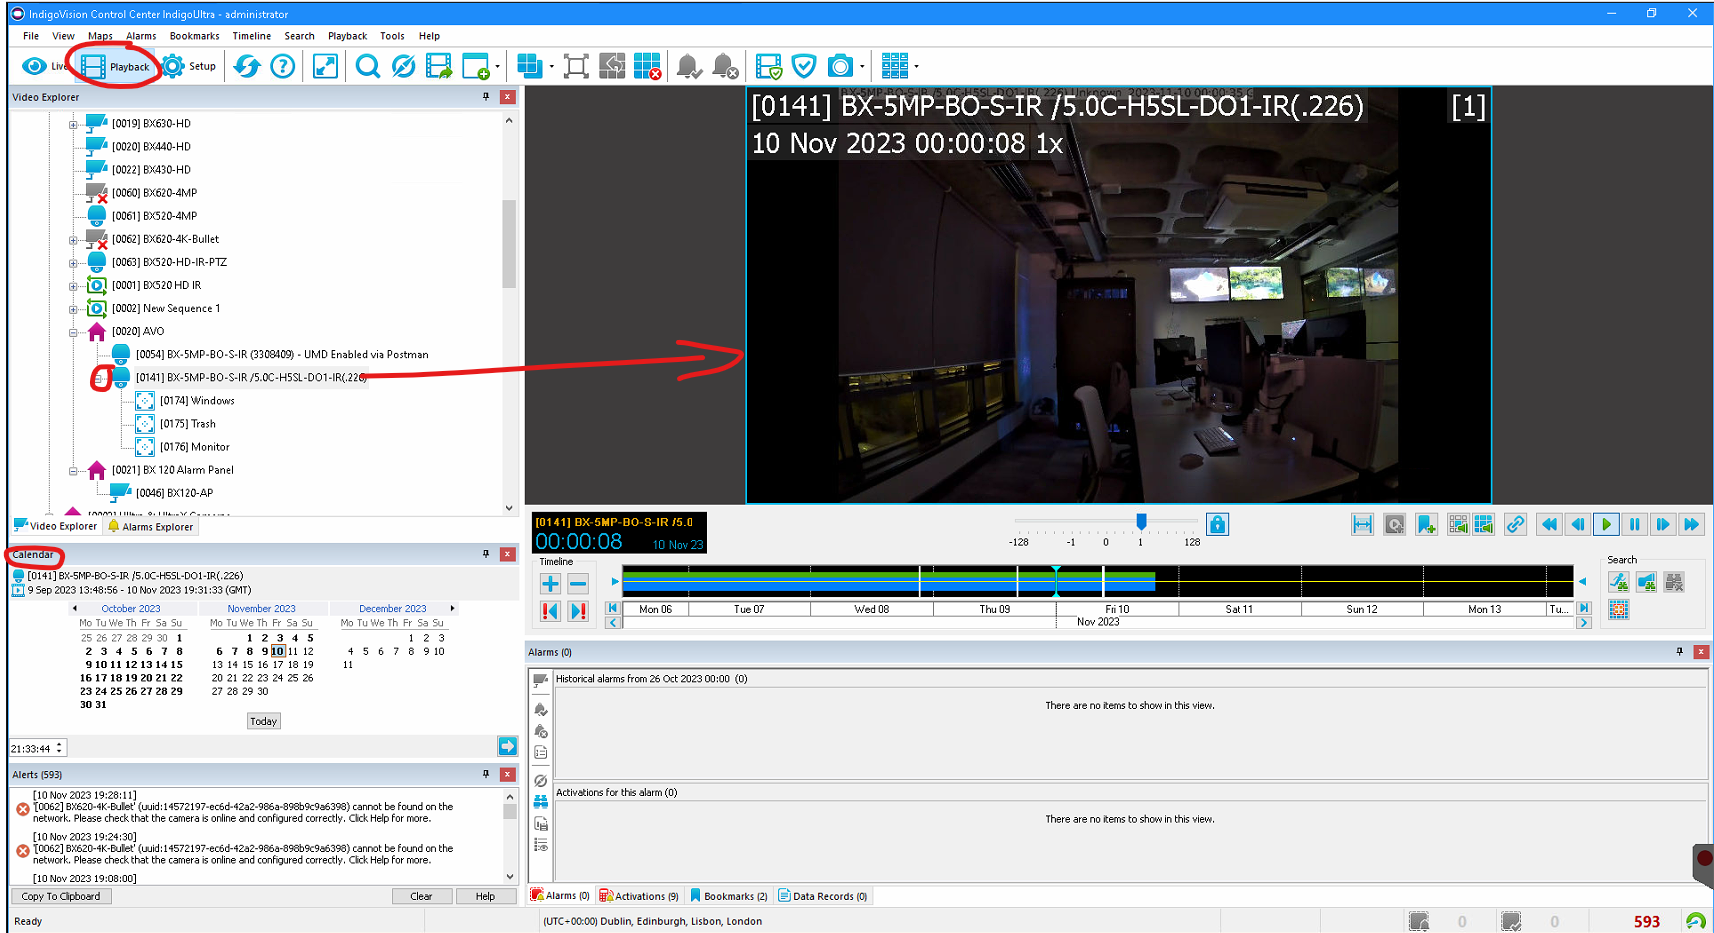Pause playback with the pause control
Image resolution: width=1714 pixels, height=933 pixels.
[1634, 524]
